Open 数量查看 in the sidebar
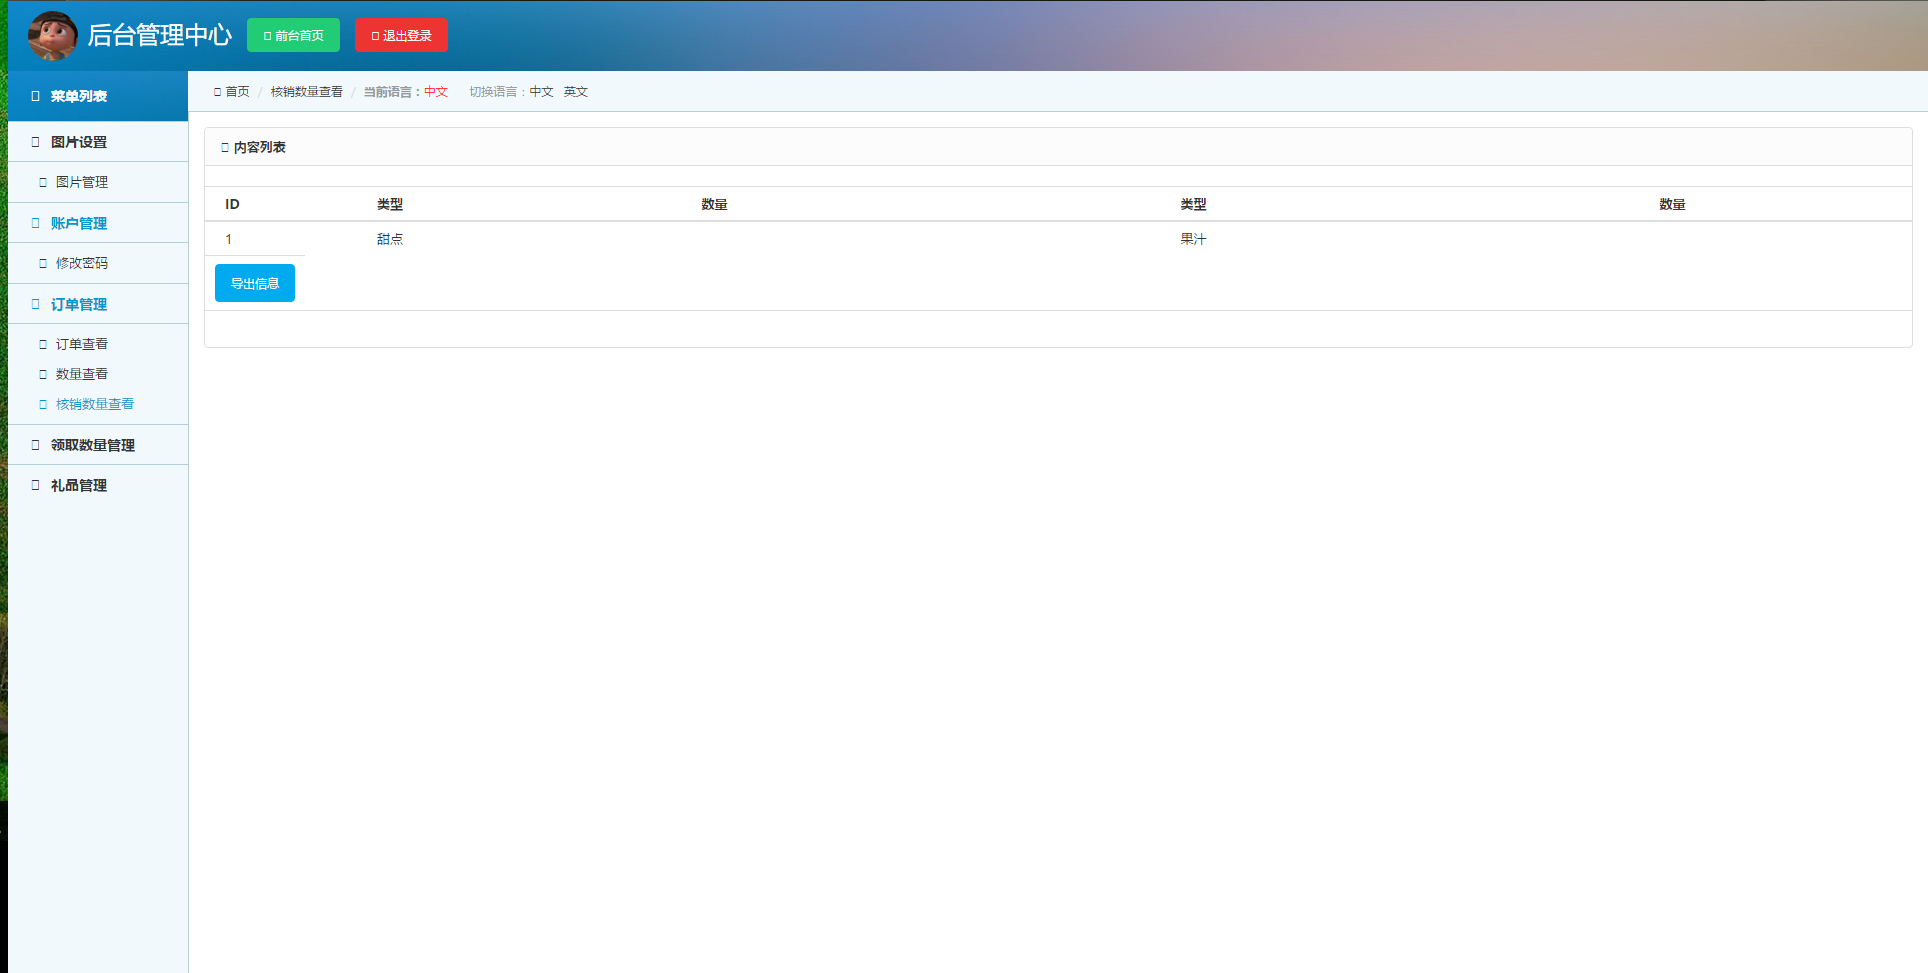Screen dimensions: 1928x973 tap(82, 374)
